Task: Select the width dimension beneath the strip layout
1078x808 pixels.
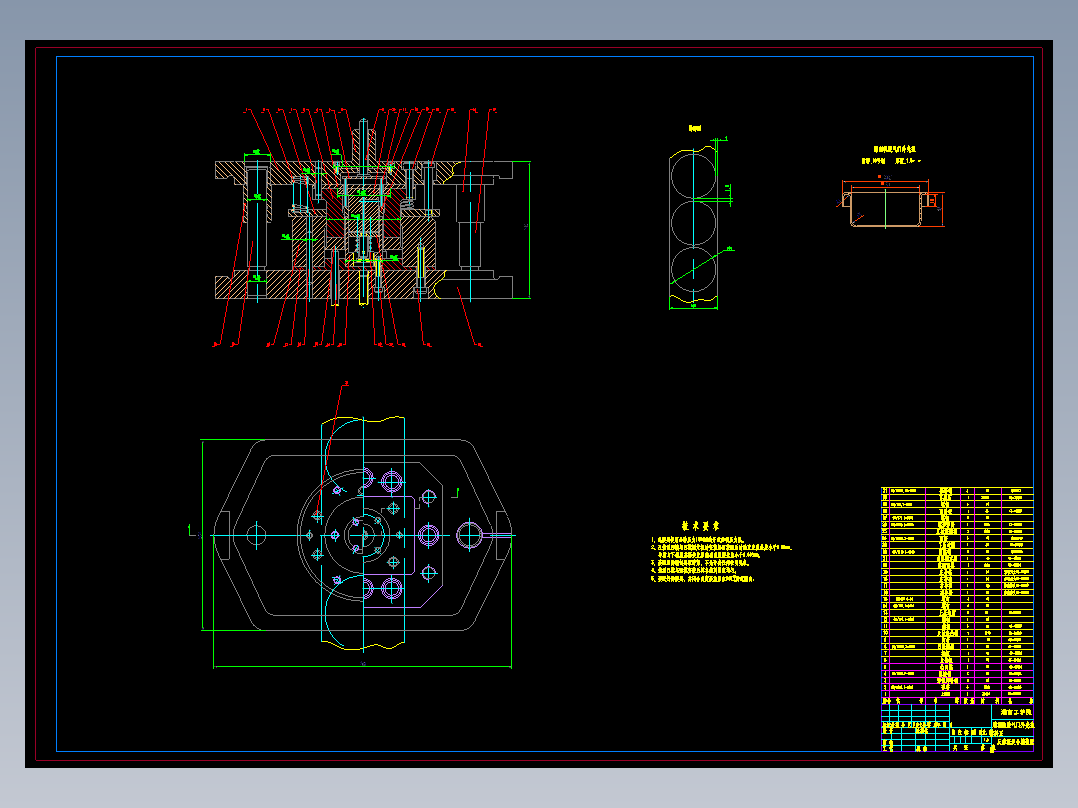Action: [x=694, y=307]
